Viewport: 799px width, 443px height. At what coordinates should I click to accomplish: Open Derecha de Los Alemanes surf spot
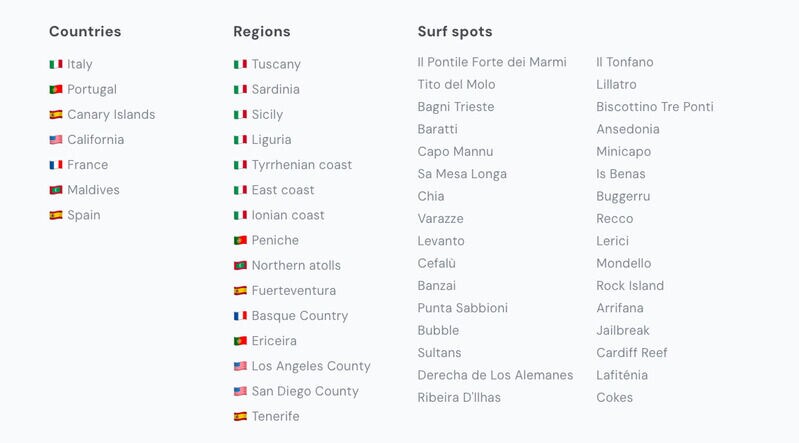[495, 375]
